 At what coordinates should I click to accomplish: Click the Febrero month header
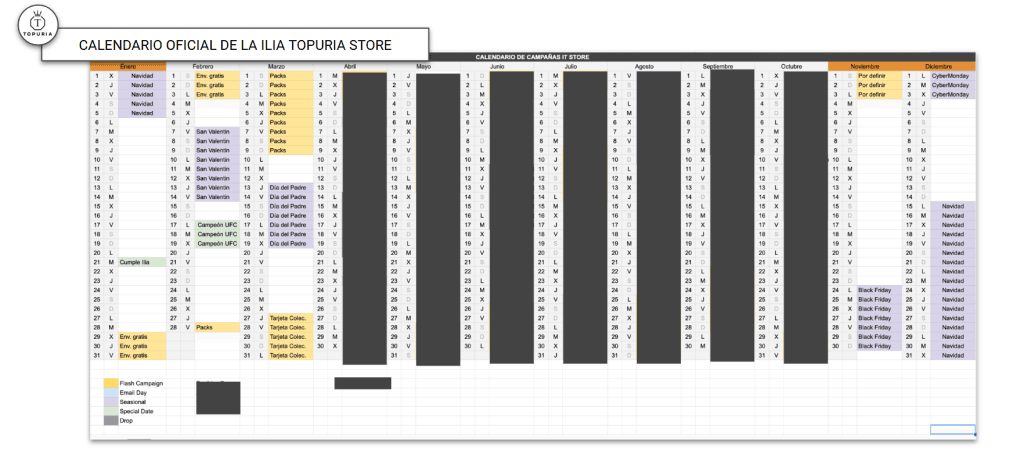click(203, 66)
